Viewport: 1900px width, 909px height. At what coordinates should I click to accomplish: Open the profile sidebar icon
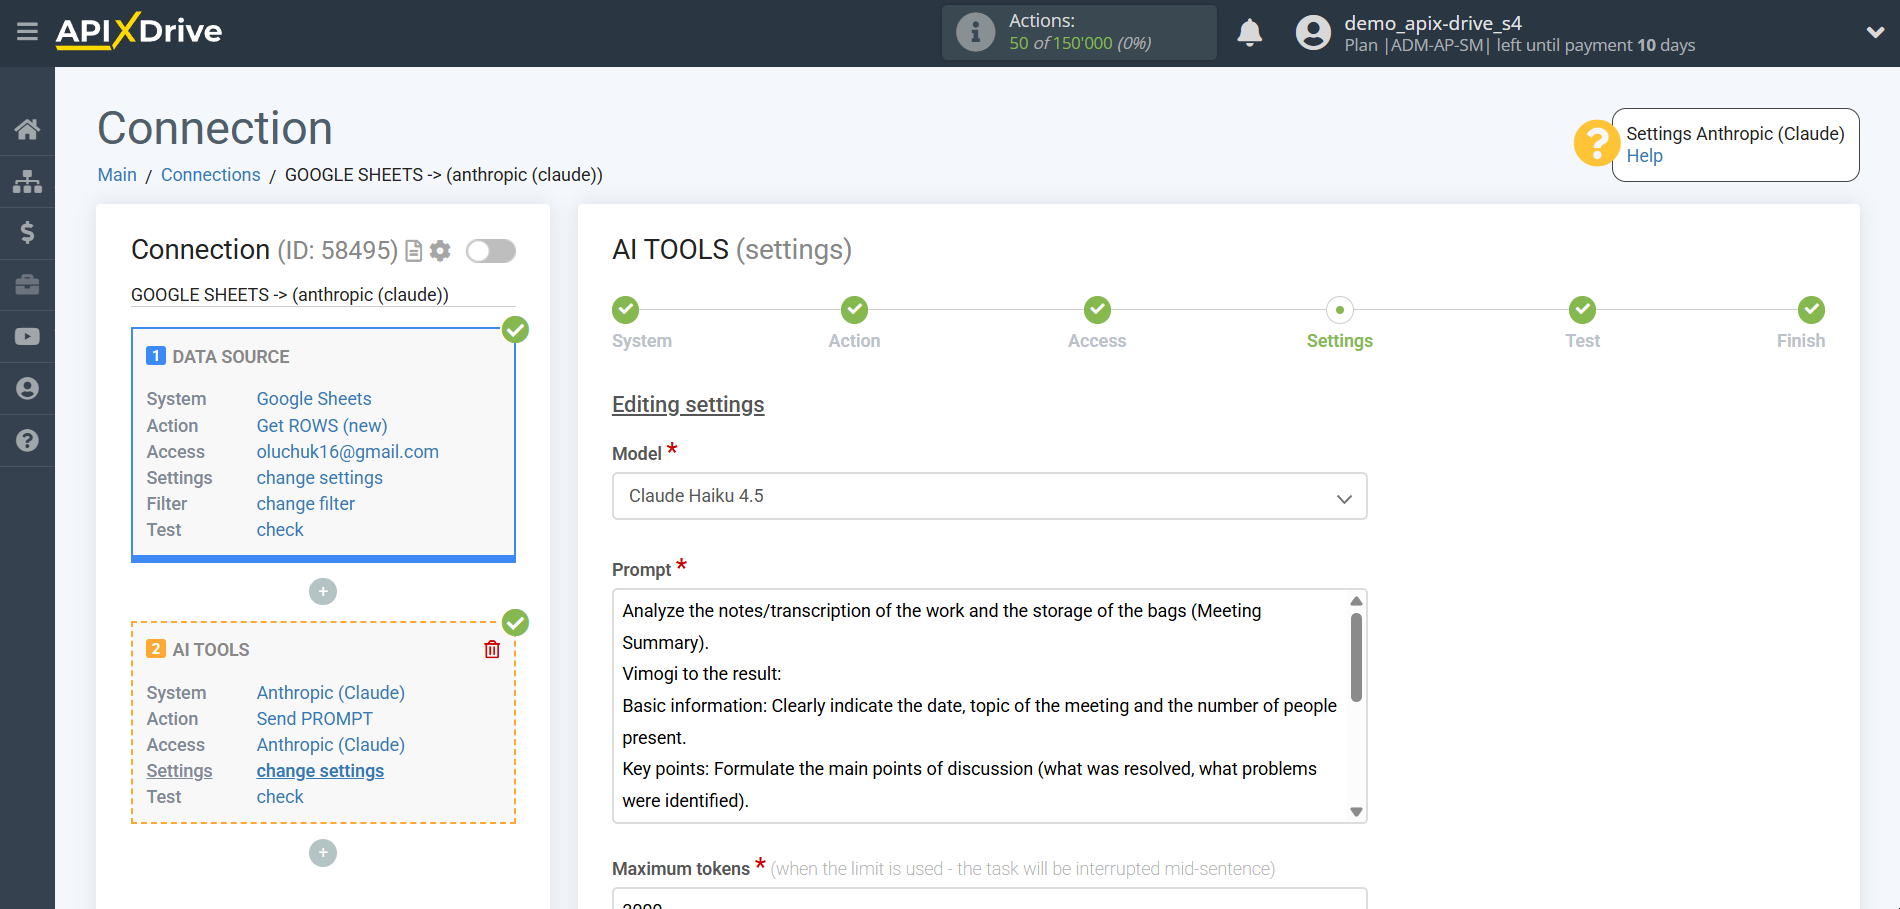click(x=27, y=389)
